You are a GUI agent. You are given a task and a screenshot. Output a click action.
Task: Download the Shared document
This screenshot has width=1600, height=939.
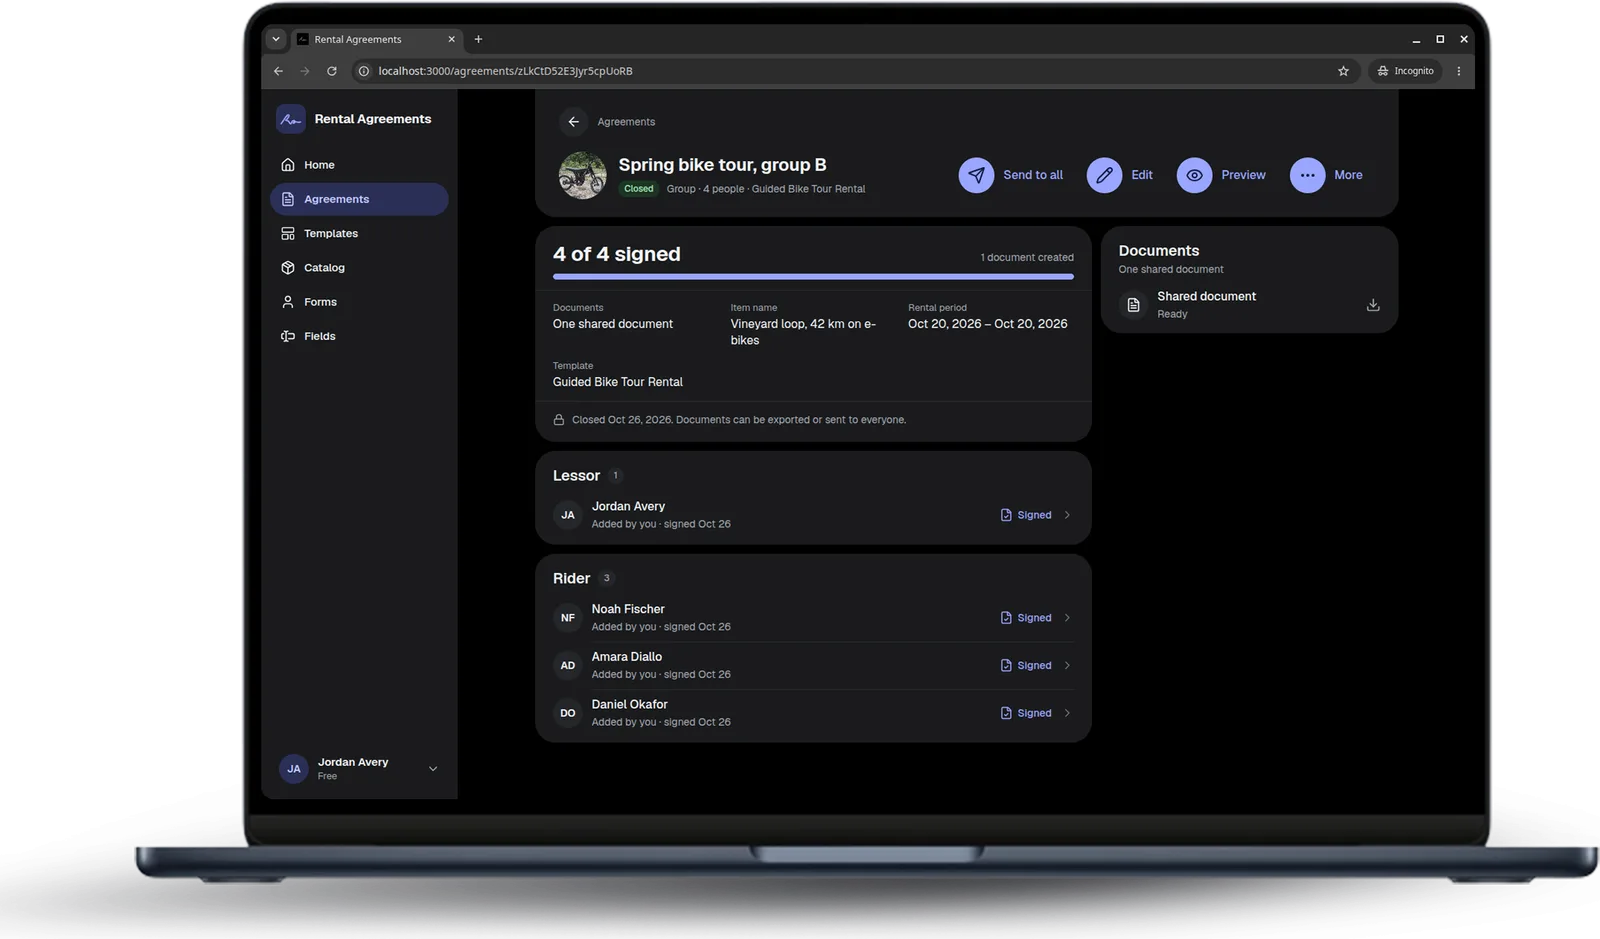1373,305
